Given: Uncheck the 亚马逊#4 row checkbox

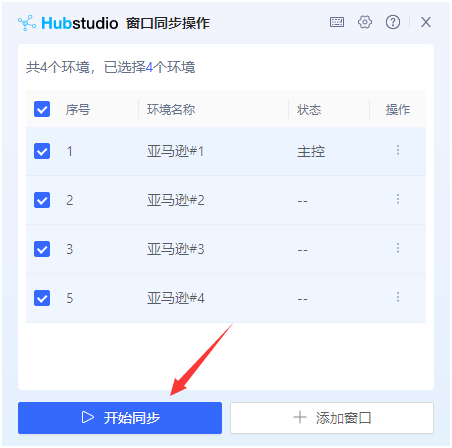Looking at the screenshot, I should [x=42, y=298].
